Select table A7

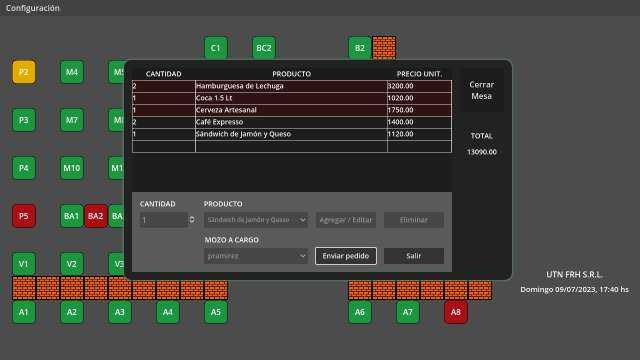[x=408, y=312]
